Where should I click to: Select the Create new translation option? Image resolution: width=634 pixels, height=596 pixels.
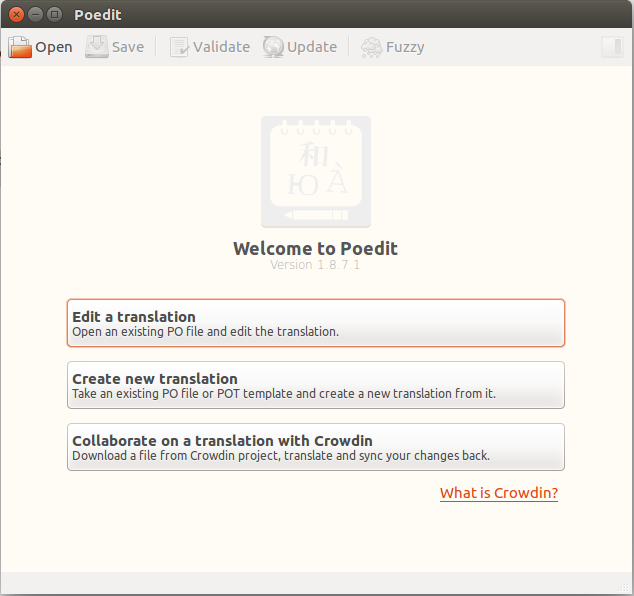[x=315, y=385]
